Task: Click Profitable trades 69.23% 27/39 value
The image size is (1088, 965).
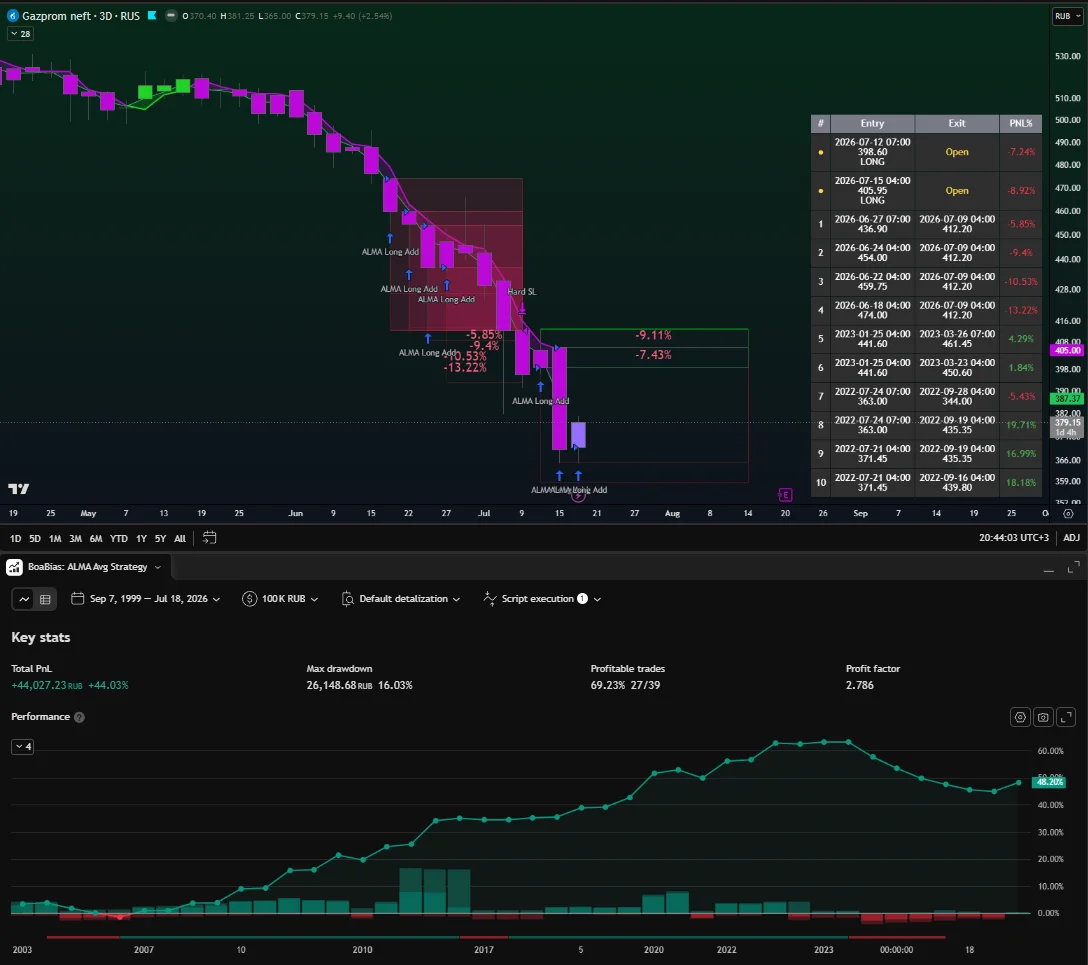Action: coord(625,685)
